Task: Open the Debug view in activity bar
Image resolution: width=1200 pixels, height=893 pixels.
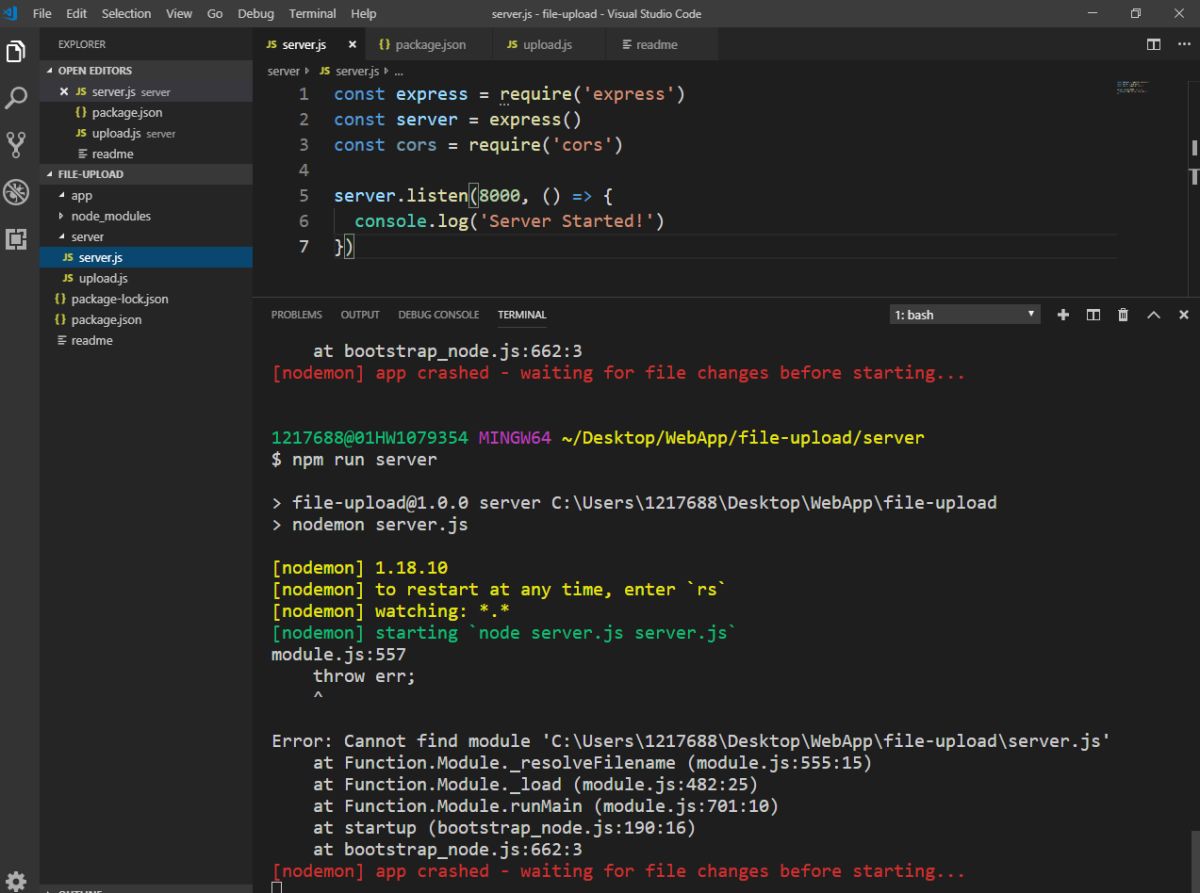Action: (x=16, y=192)
